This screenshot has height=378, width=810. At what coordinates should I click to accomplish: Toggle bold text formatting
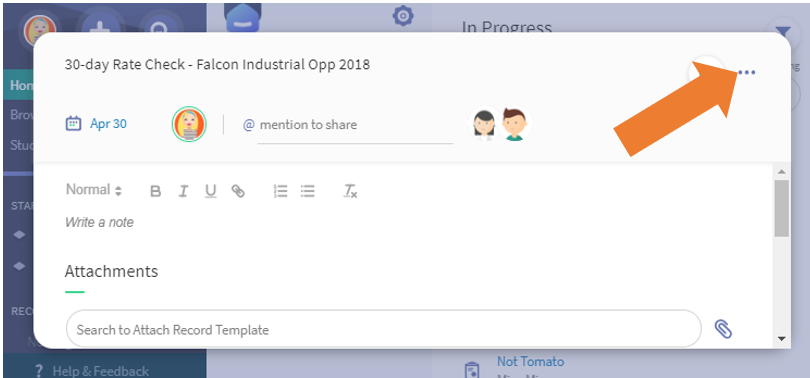pyautogui.click(x=155, y=192)
